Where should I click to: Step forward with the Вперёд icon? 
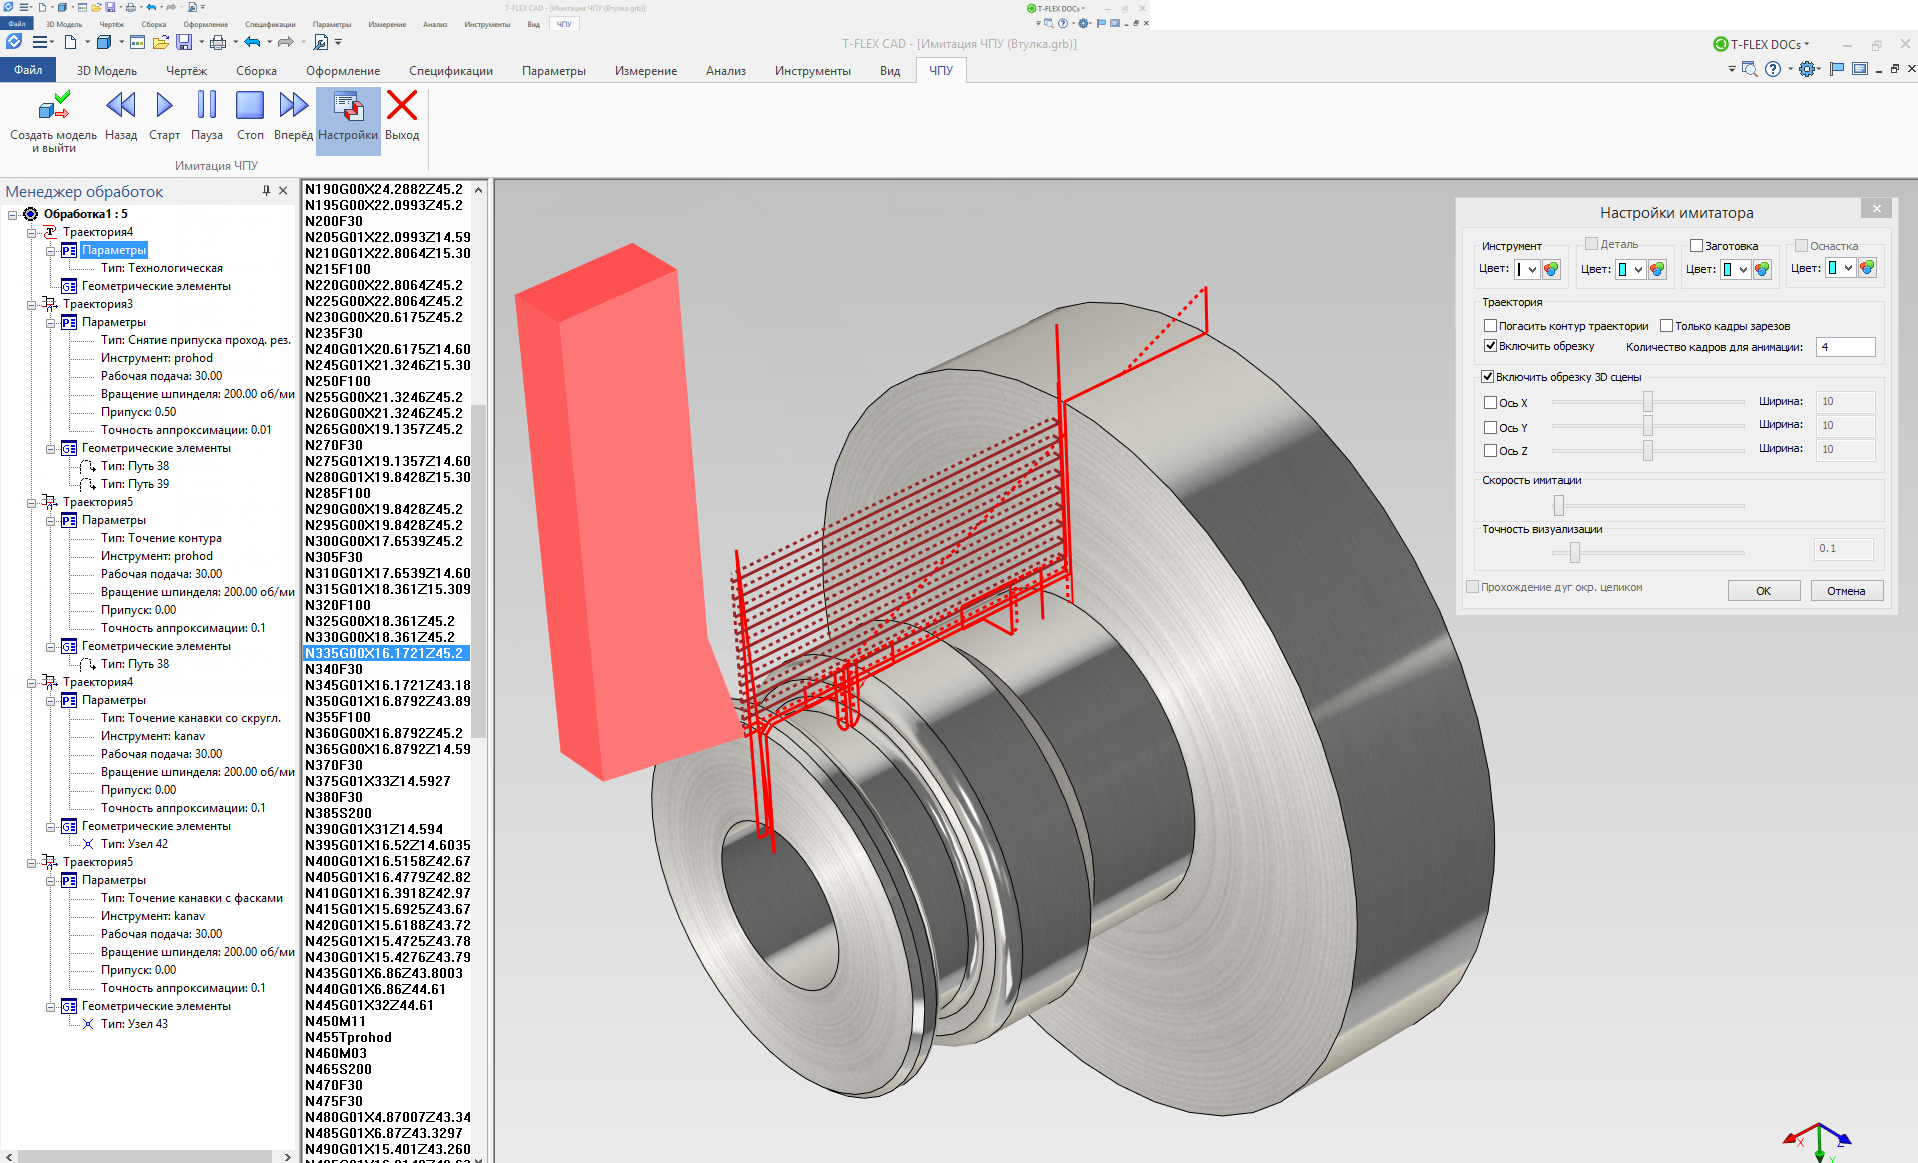pyautogui.click(x=293, y=106)
